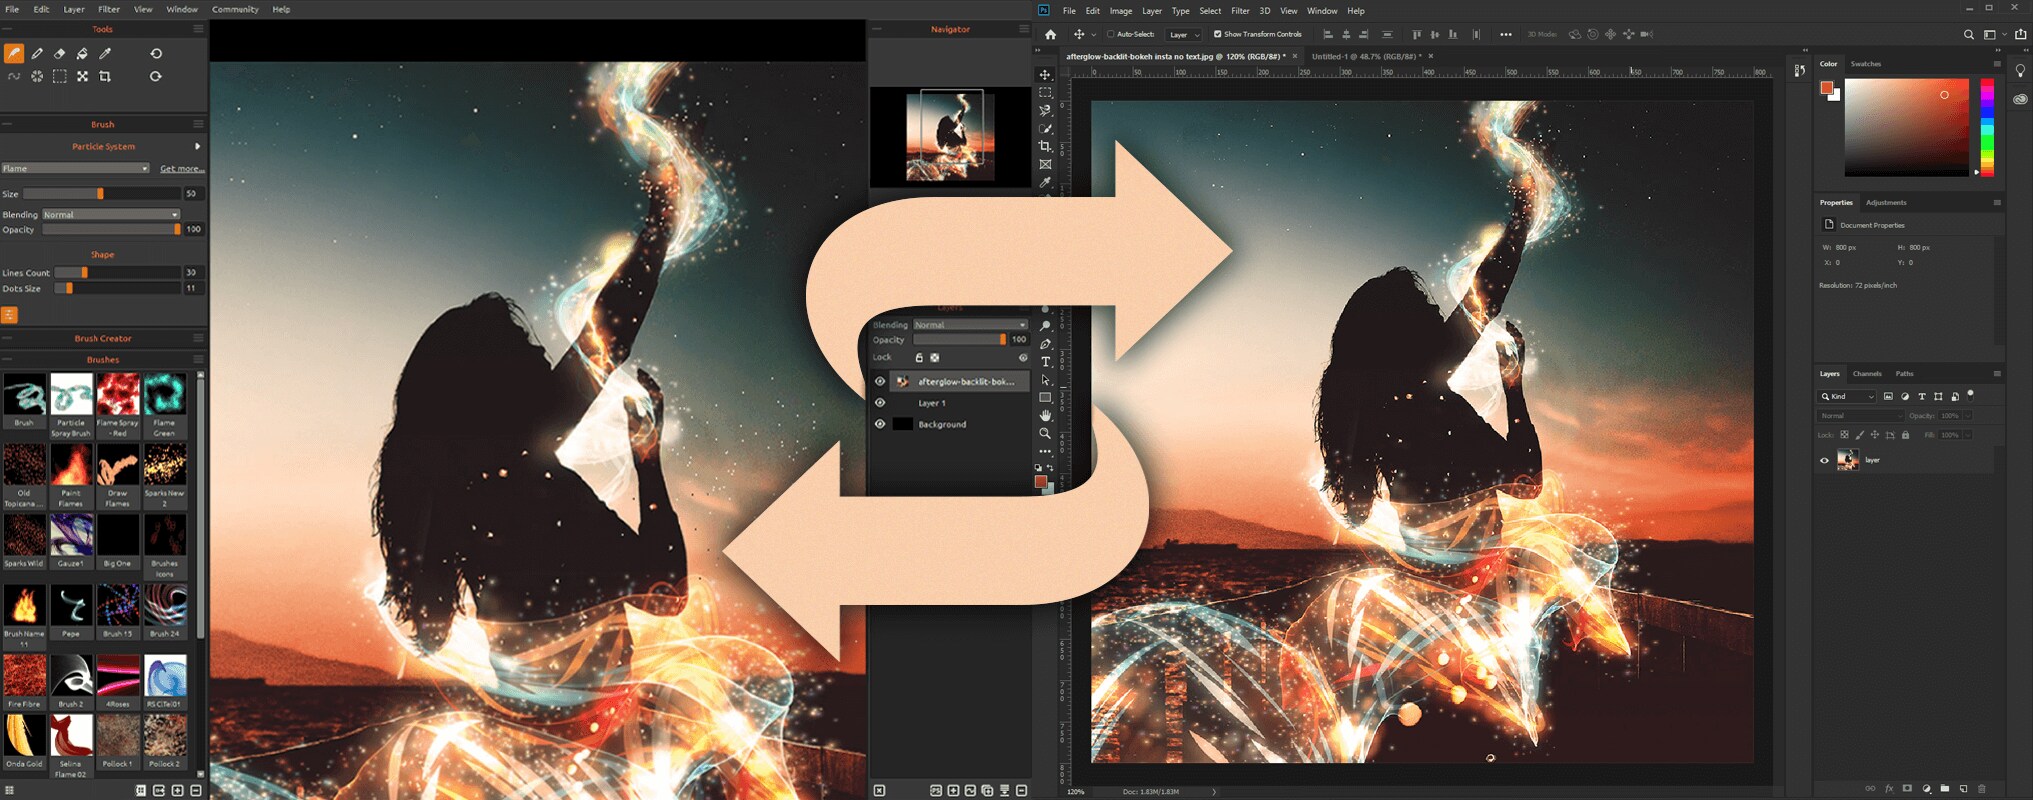Uncheck Show Transform Controls
The image size is (2033, 800).
pyautogui.click(x=1218, y=34)
